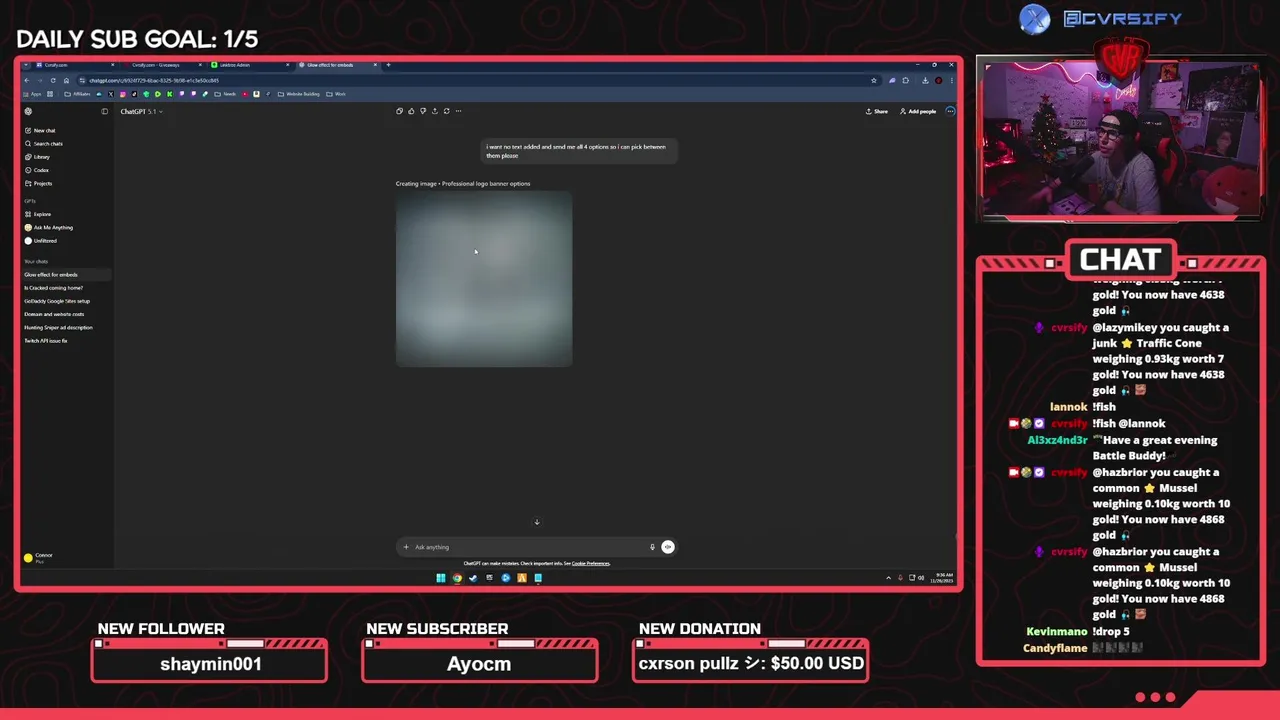Click the generating image thumbnail

pos(484,279)
